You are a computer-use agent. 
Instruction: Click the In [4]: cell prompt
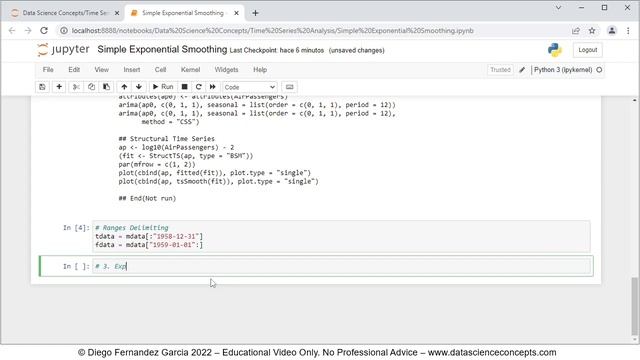76,228
